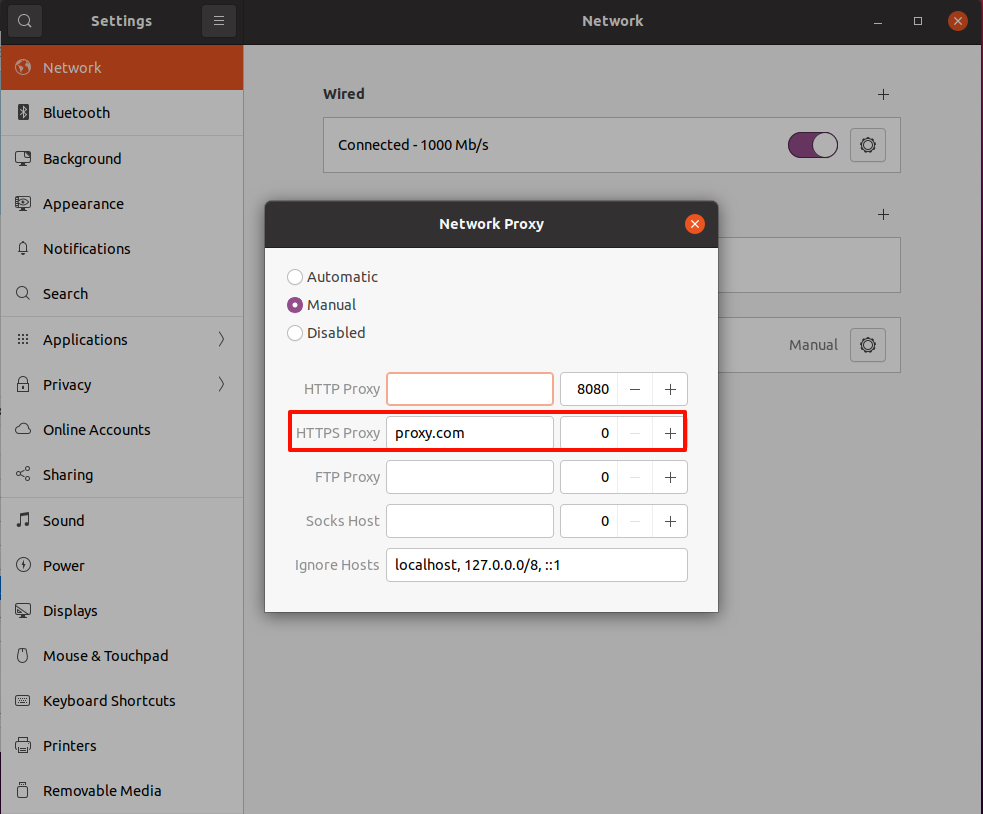This screenshot has height=814, width=983.
Task: Focus the HTTP Proxy host field
Action: click(470, 389)
